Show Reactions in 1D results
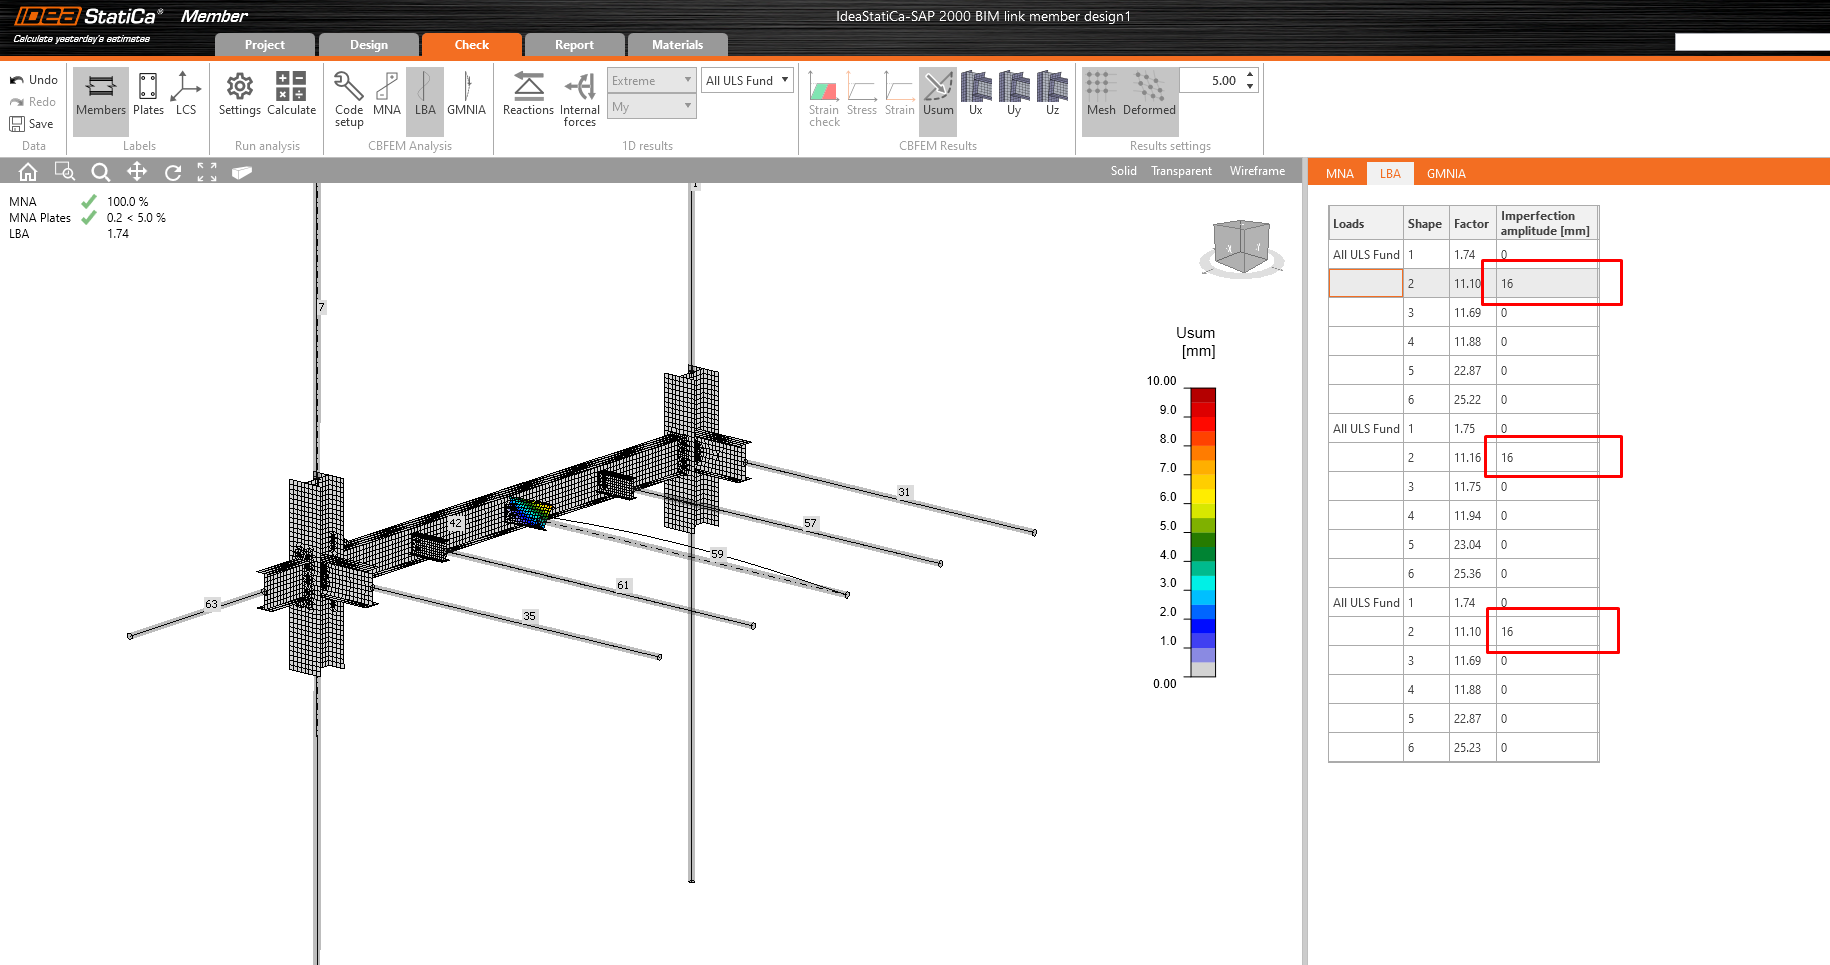The width and height of the screenshot is (1830, 965). (528, 94)
